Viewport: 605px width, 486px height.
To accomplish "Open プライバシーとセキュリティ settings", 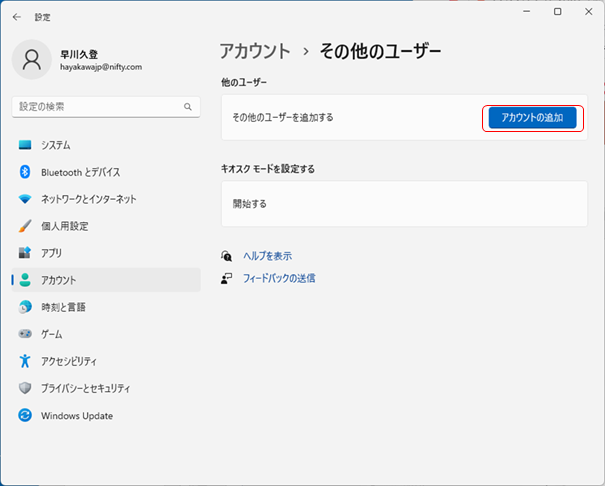I will click(x=85, y=388).
